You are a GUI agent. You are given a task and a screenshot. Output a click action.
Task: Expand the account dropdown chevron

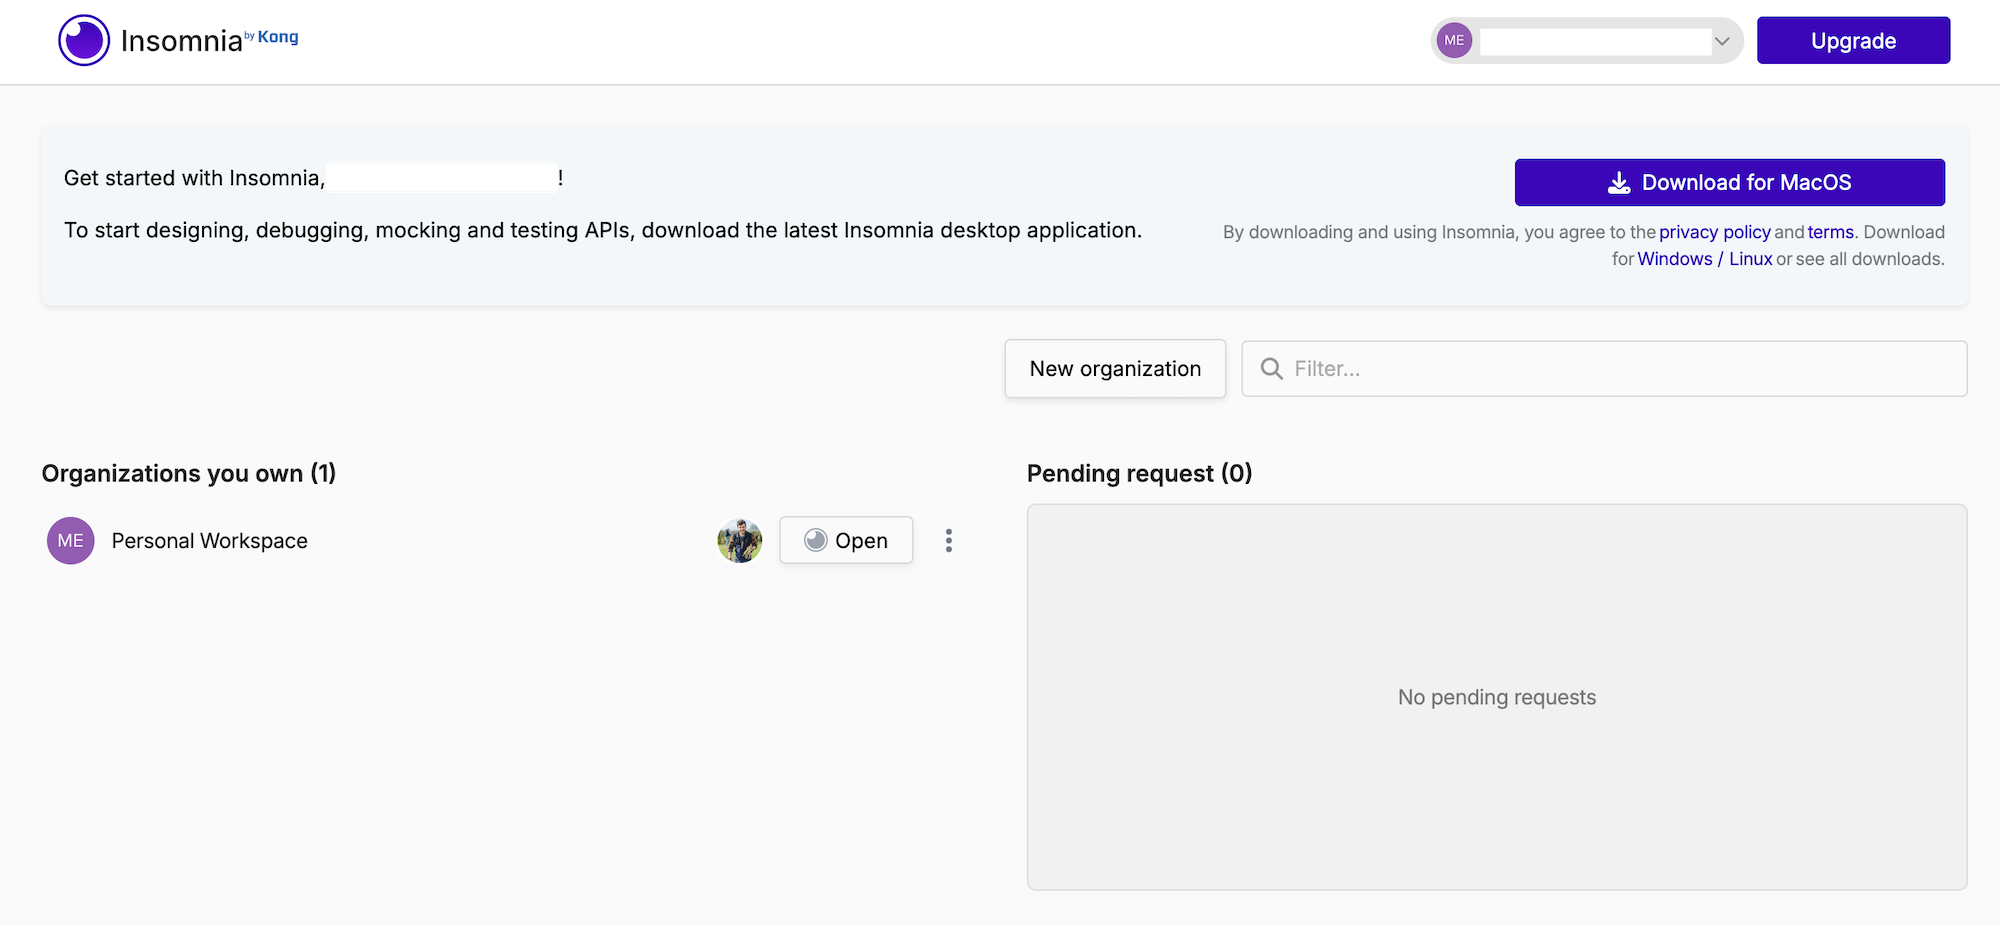pos(1722,41)
